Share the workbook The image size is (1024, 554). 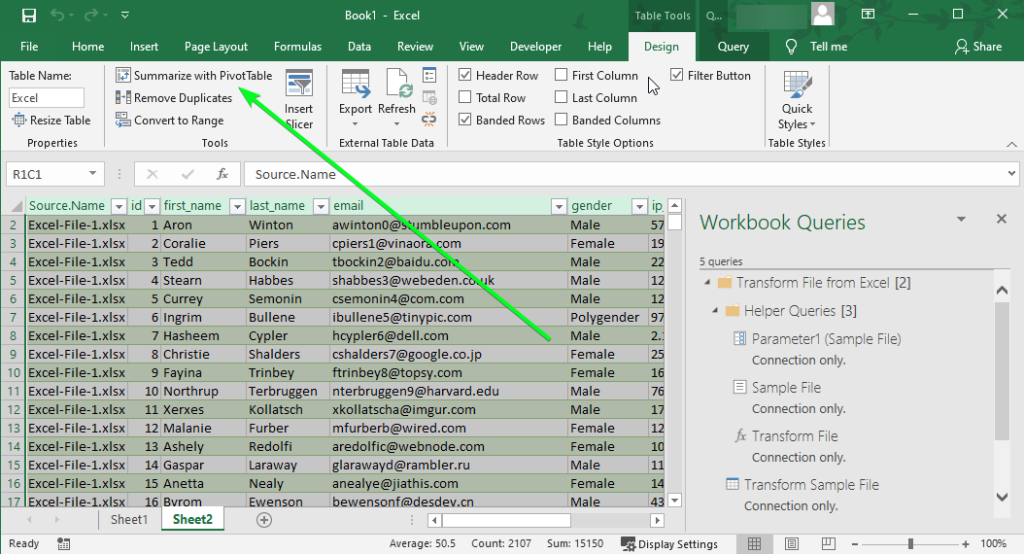tap(978, 46)
